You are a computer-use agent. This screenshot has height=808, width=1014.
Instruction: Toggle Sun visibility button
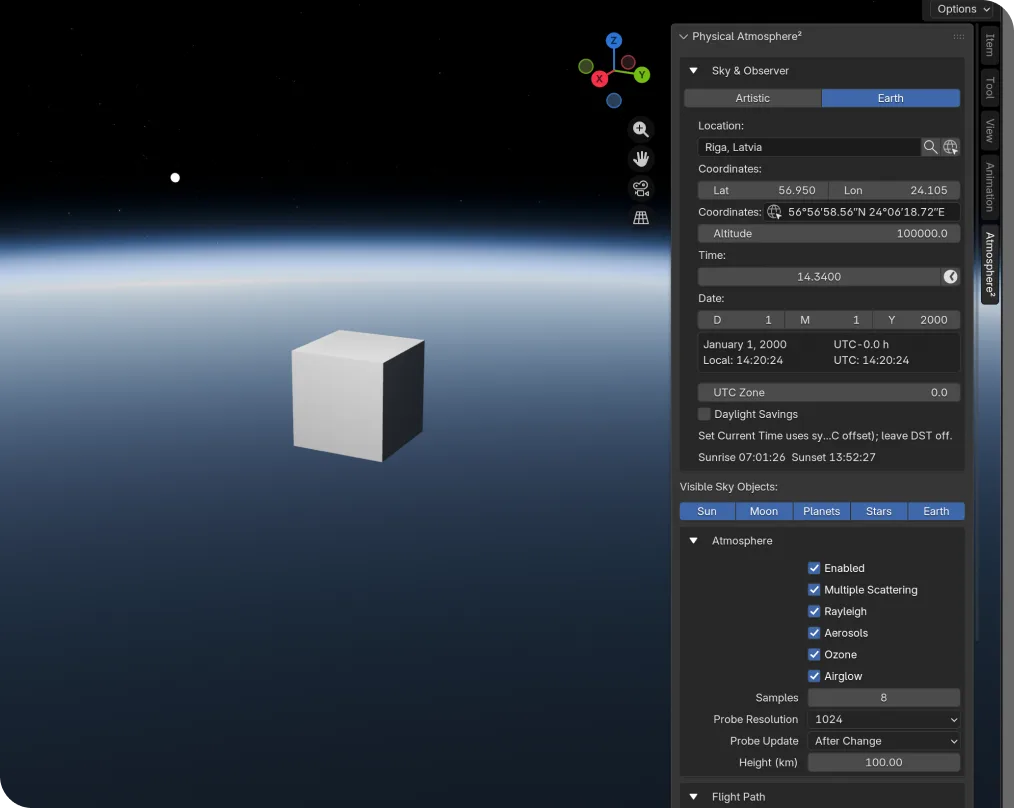pos(707,511)
